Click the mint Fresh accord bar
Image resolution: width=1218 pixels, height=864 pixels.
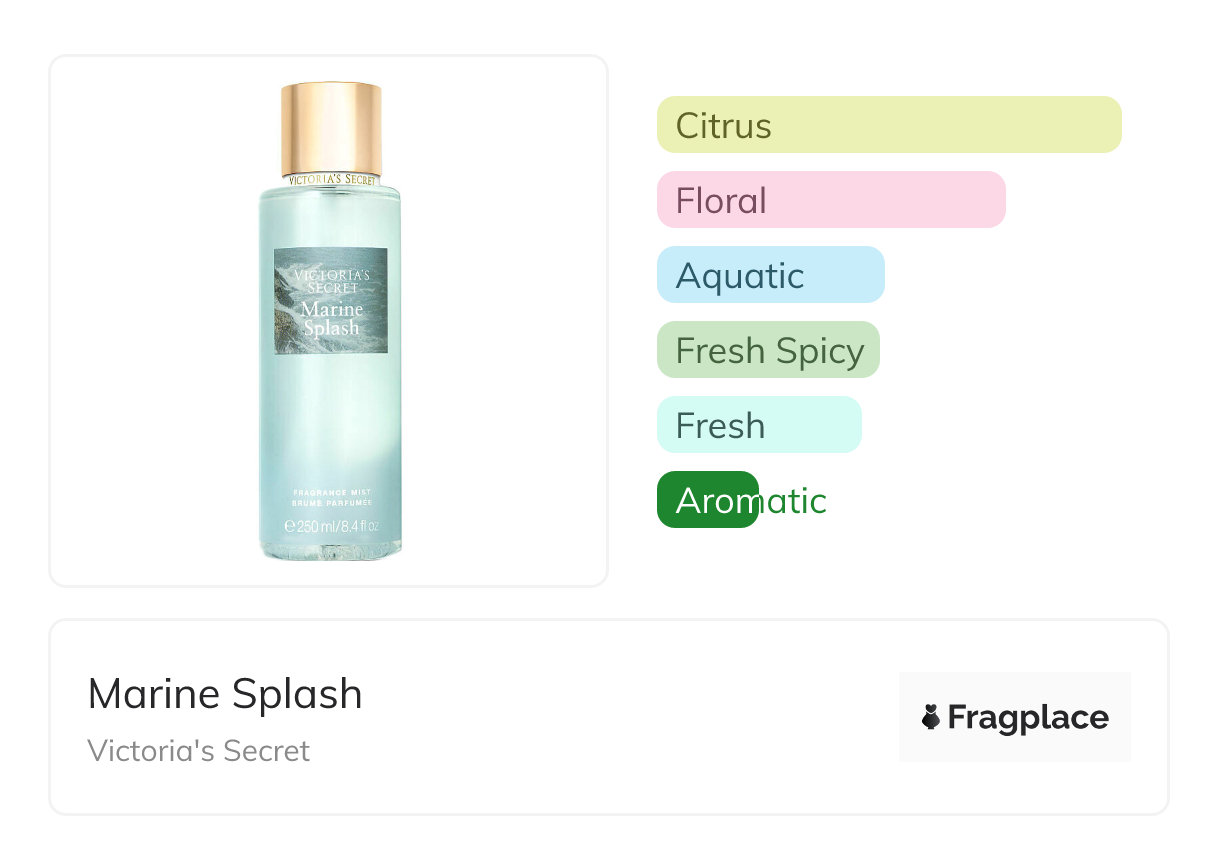point(758,425)
